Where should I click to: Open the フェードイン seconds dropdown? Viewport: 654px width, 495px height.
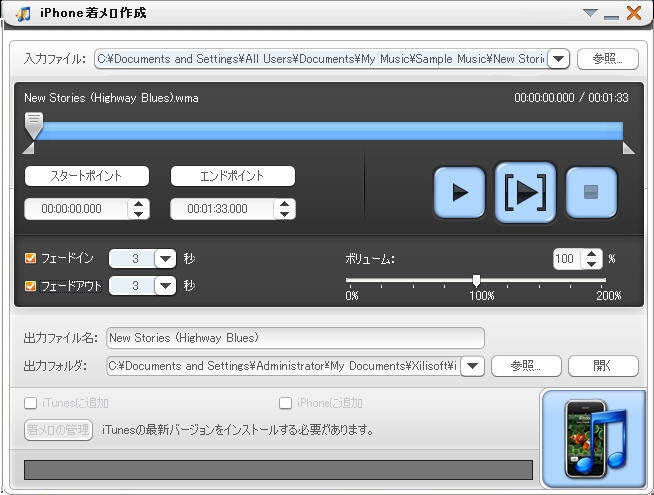click(165, 259)
